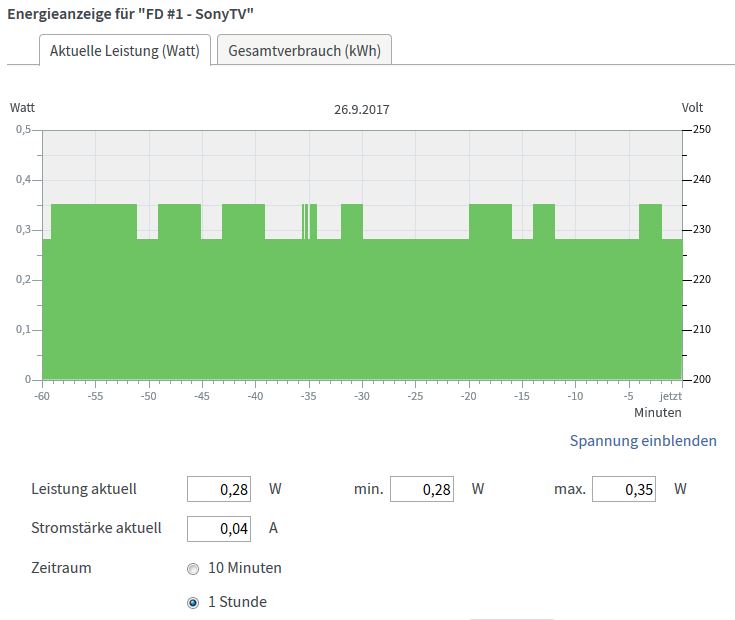Screen dimensions: 735x620
Task: Select the Stromstärke aktuell value field
Action: [x=220, y=528]
